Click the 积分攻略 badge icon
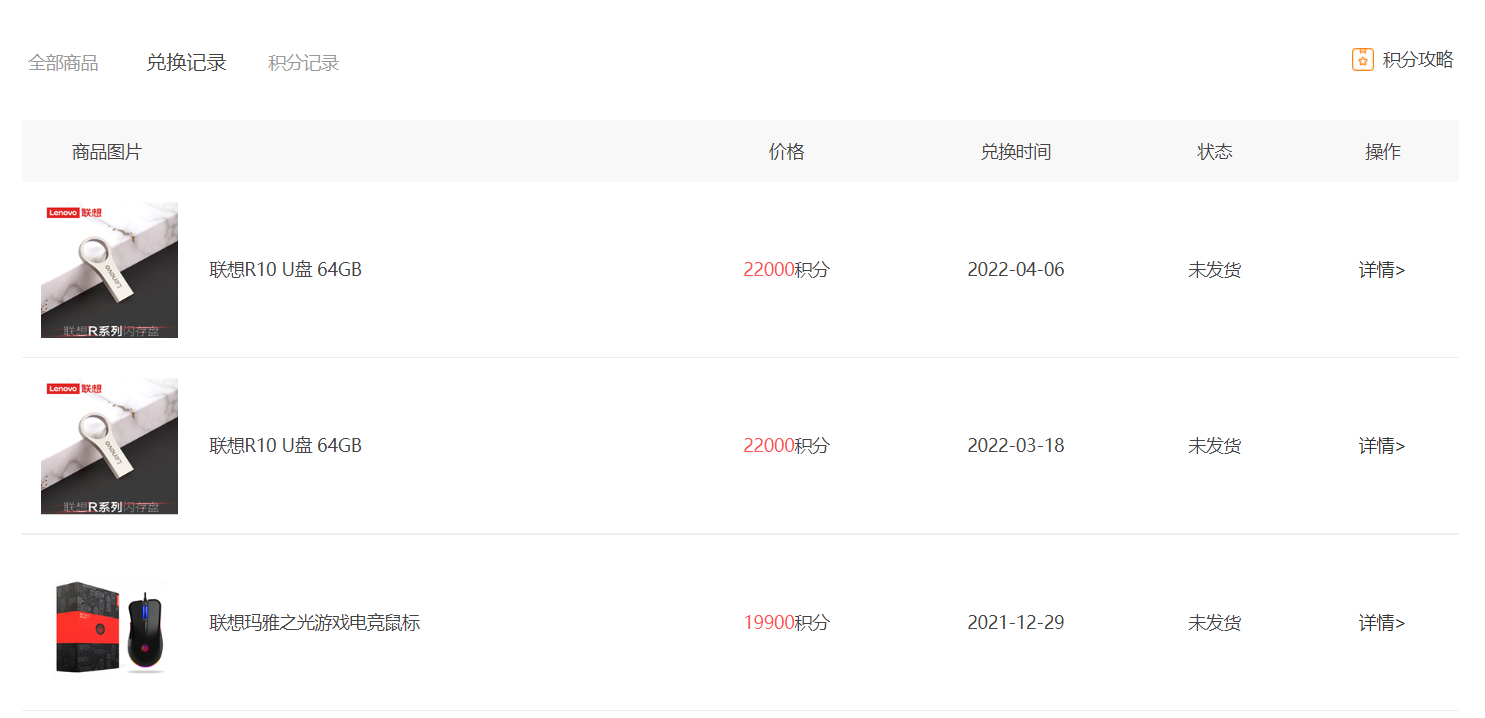This screenshot has height=718, width=1485. pyautogui.click(x=1362, y=60)
